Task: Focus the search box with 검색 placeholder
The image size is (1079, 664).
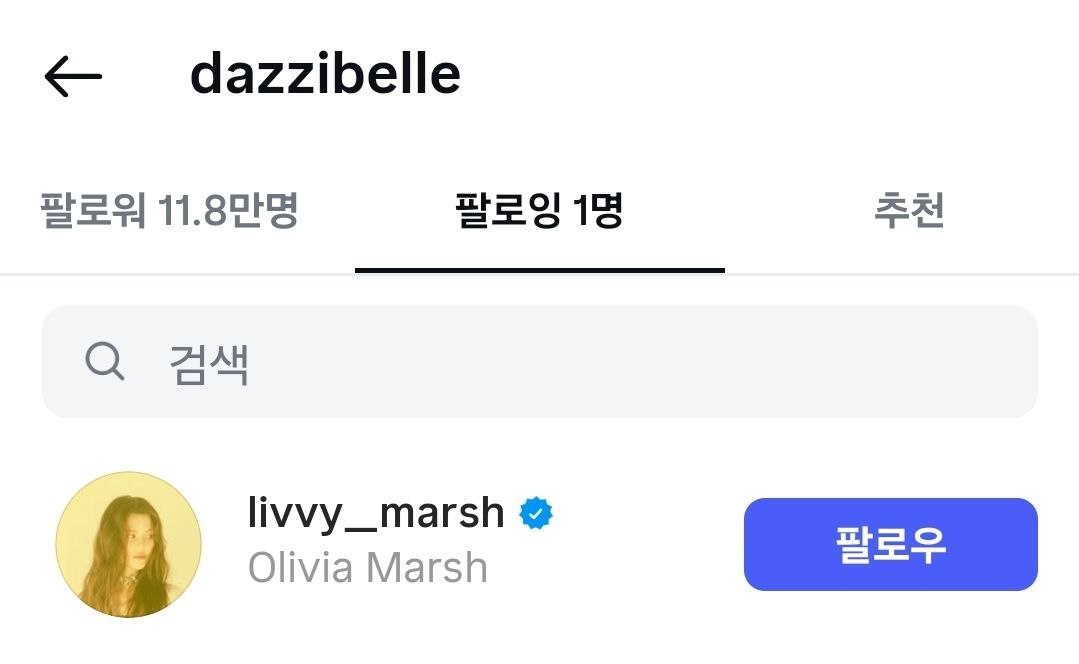Action: pos(540,362)
